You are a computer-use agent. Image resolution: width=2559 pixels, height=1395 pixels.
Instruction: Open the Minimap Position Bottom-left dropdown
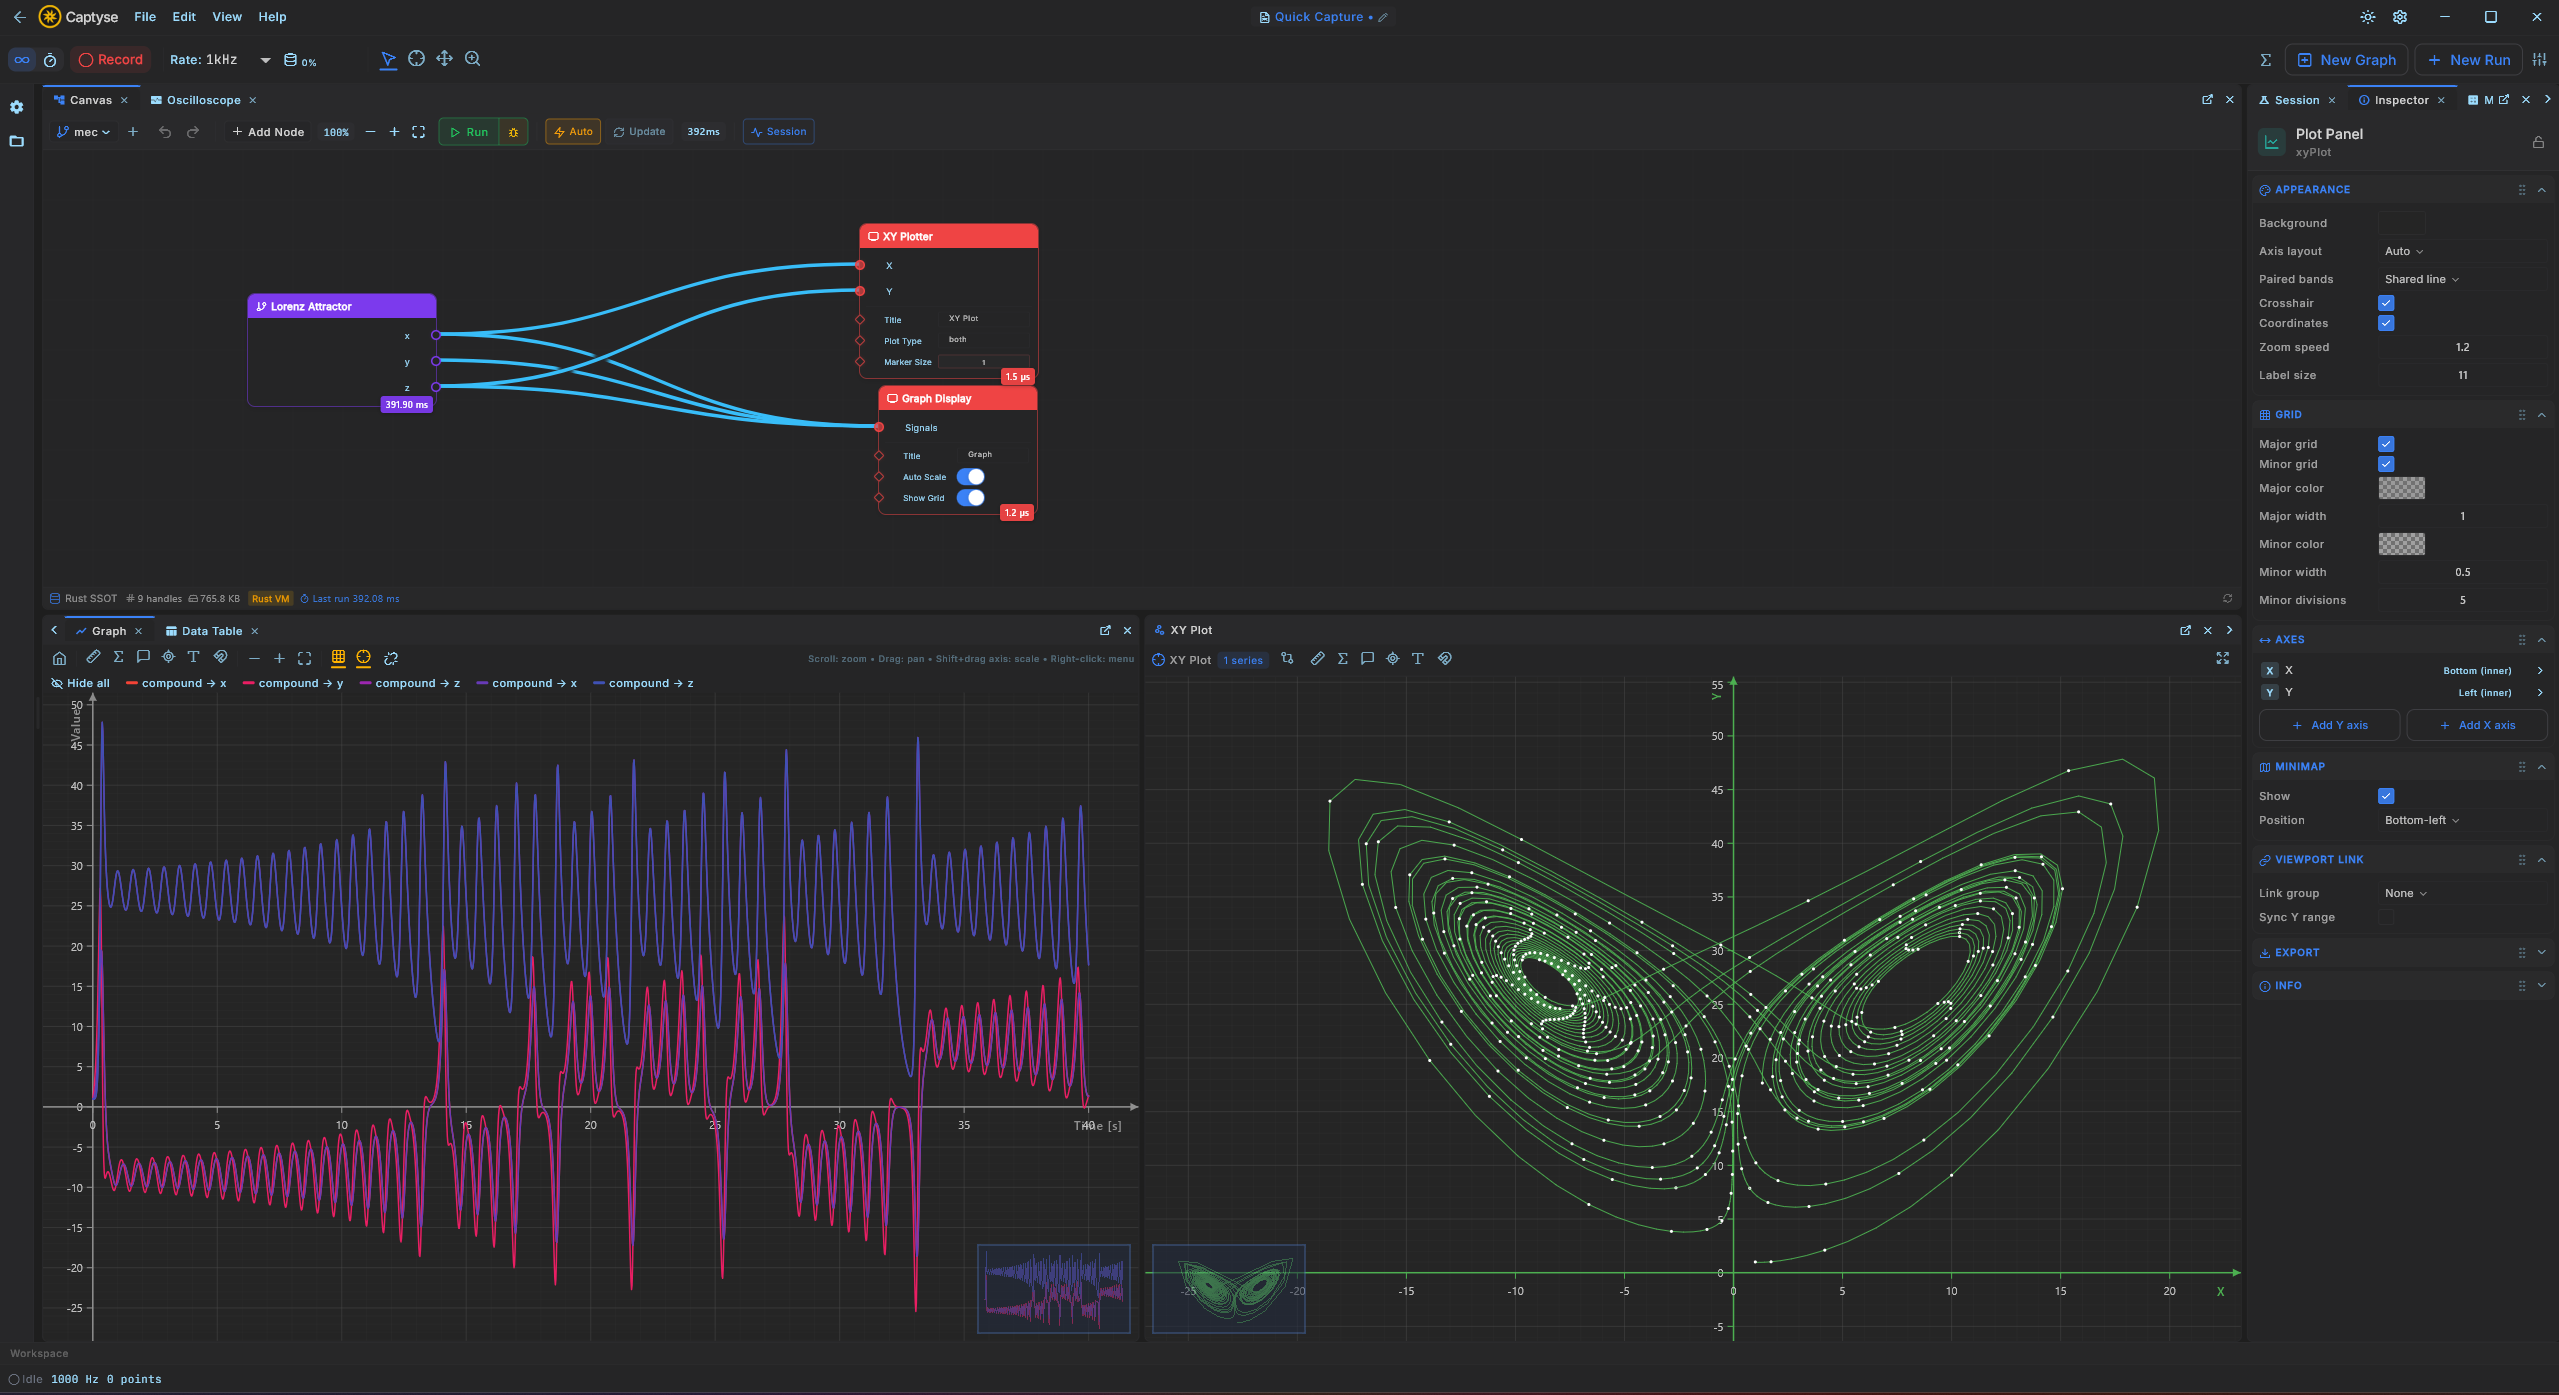click(x=2422, y=820)
